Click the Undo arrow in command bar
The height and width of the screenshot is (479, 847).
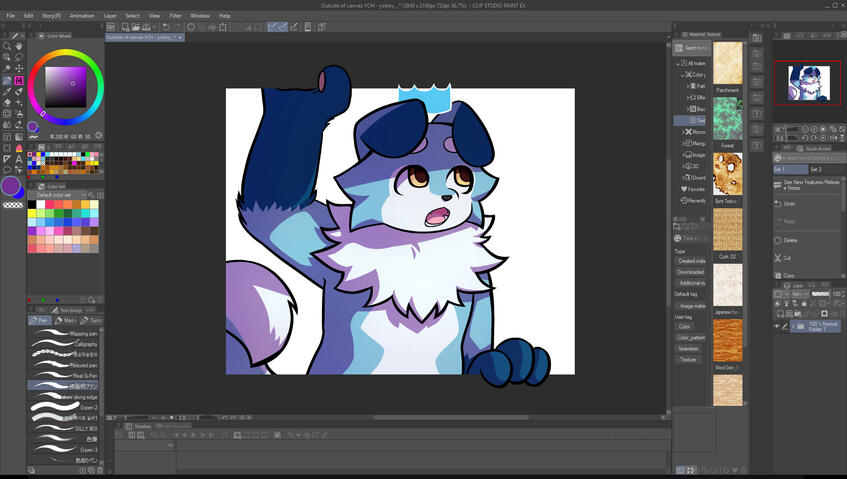[166, 27]
